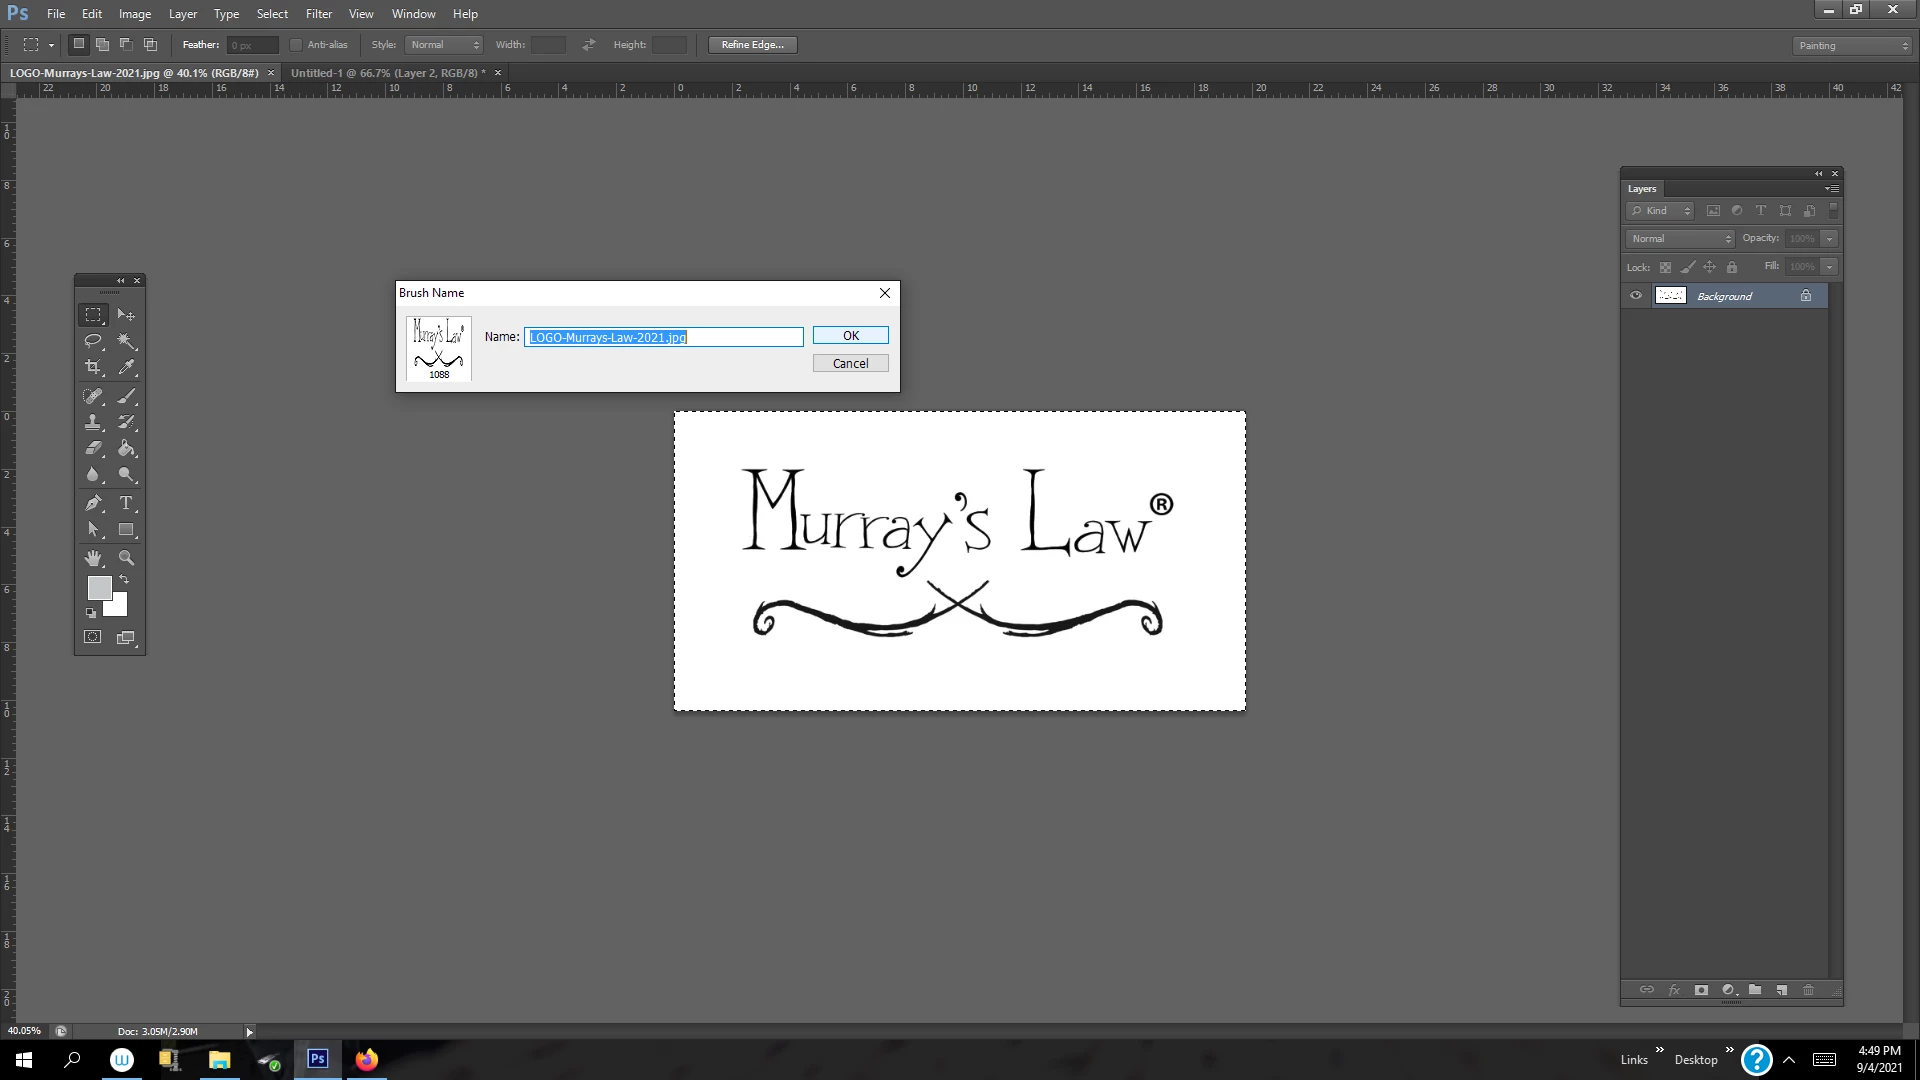Switch to the Untitled-1 document tab
The width and height of the screenshot is (1920, 1080).
[x=387, y=73]
